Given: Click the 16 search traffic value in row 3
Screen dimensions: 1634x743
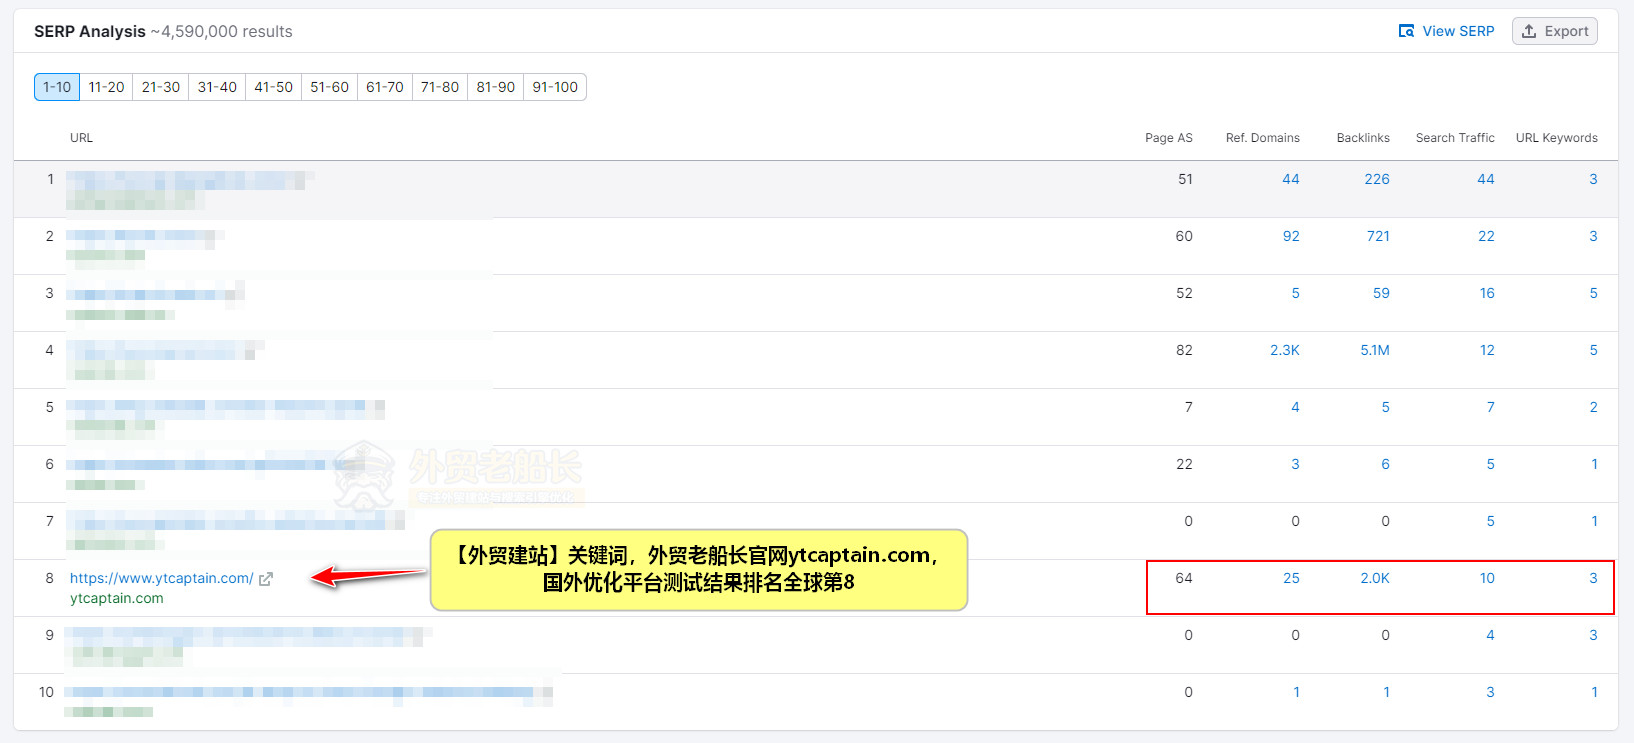Looking at the screenshot, I should (x=1487, y=293).
